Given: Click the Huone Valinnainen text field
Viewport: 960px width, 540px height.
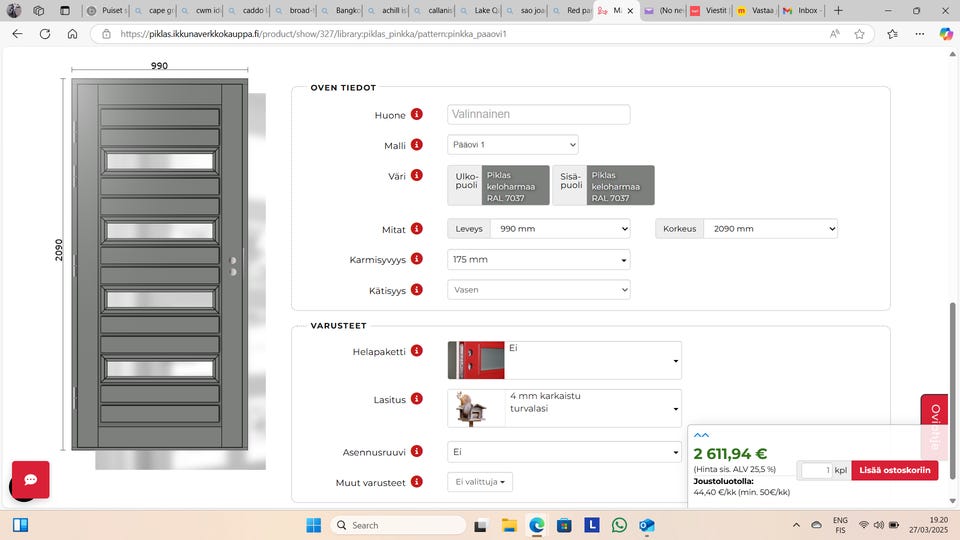Looking at the screenshot, I should 538,115.
